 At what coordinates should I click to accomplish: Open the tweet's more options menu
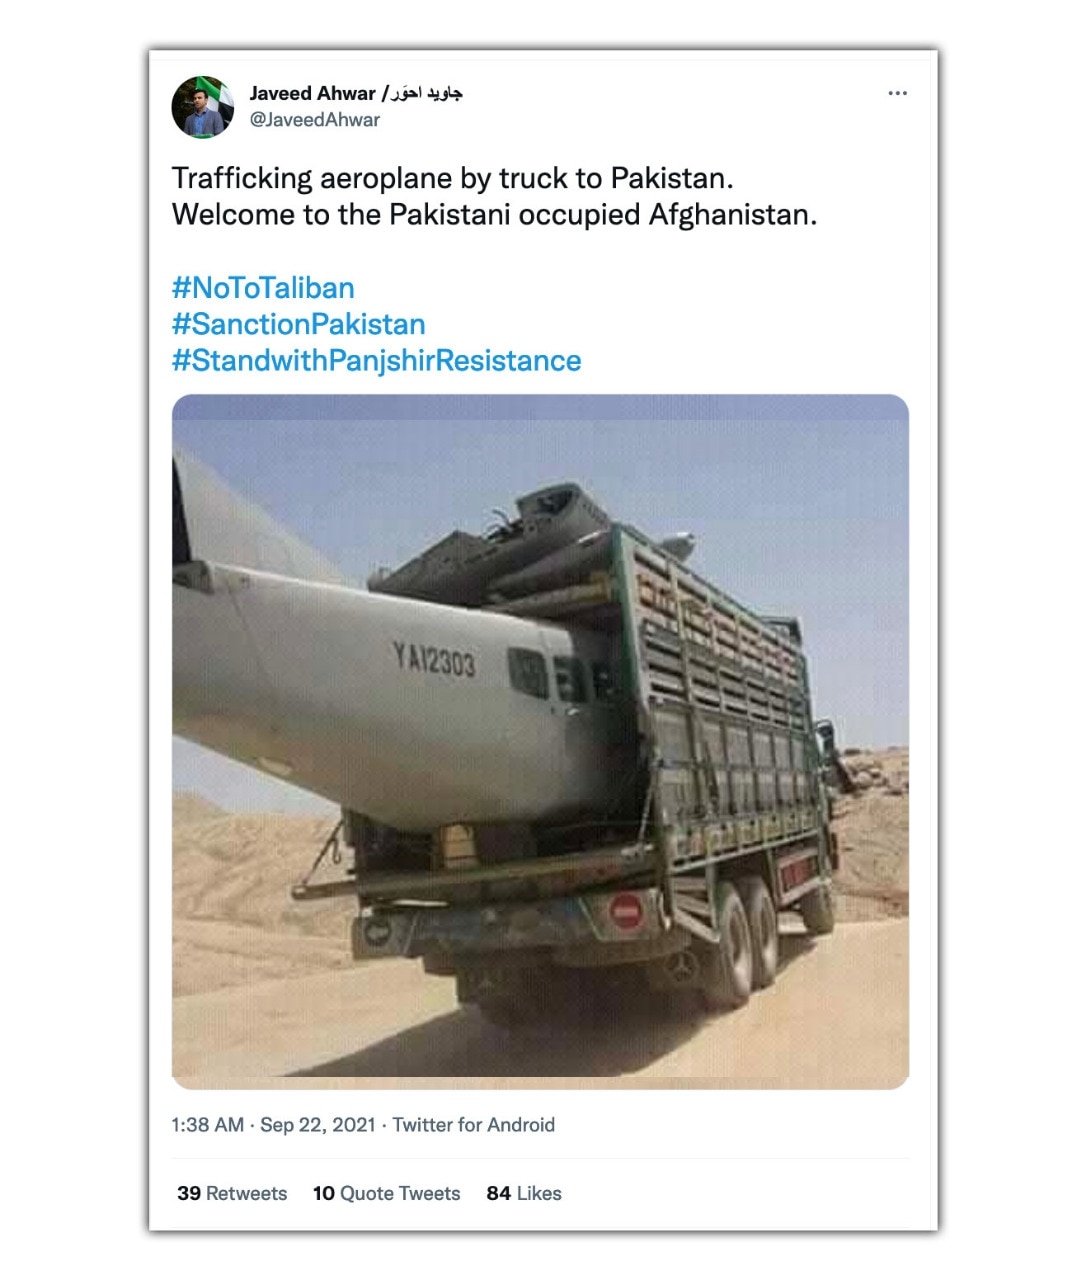[x=897, y=93]
